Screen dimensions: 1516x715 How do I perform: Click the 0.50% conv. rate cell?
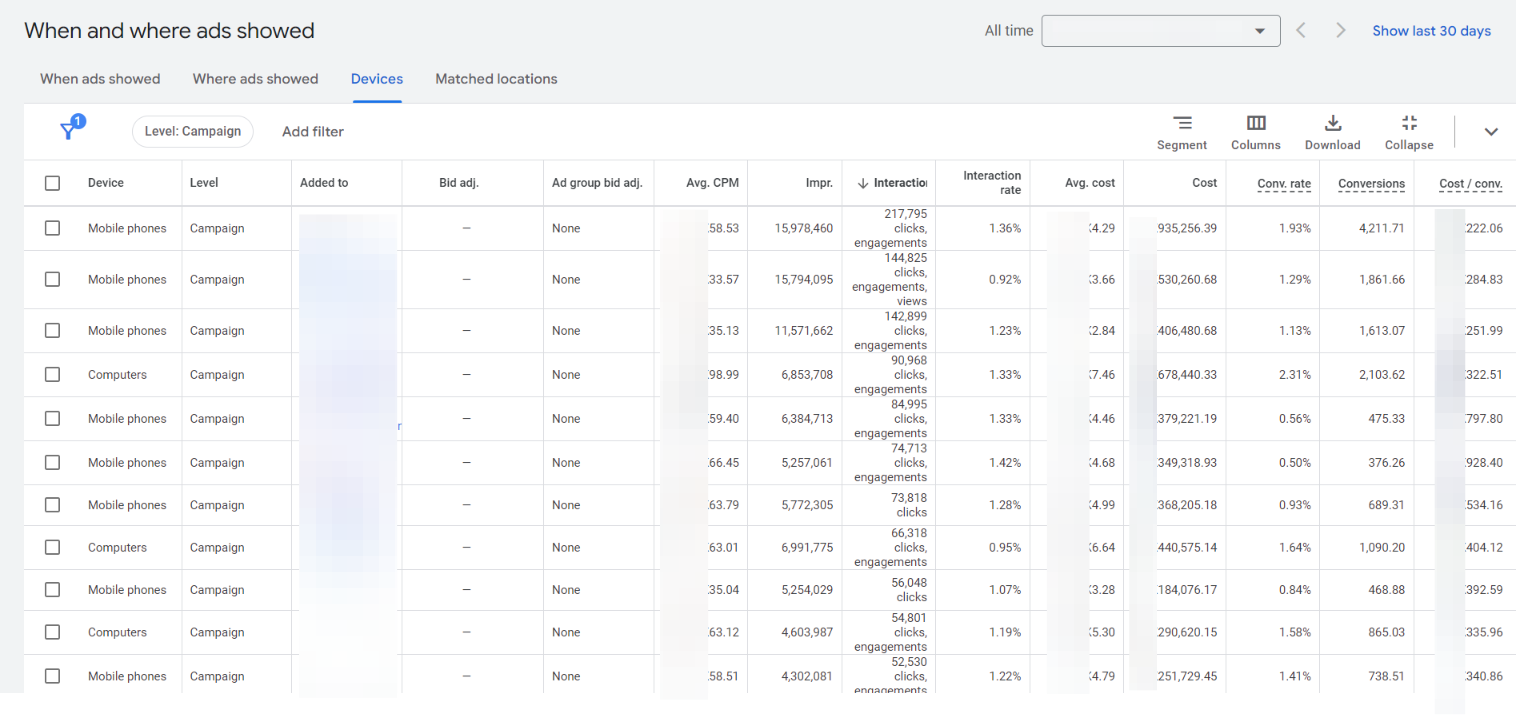coord(1294,462)
